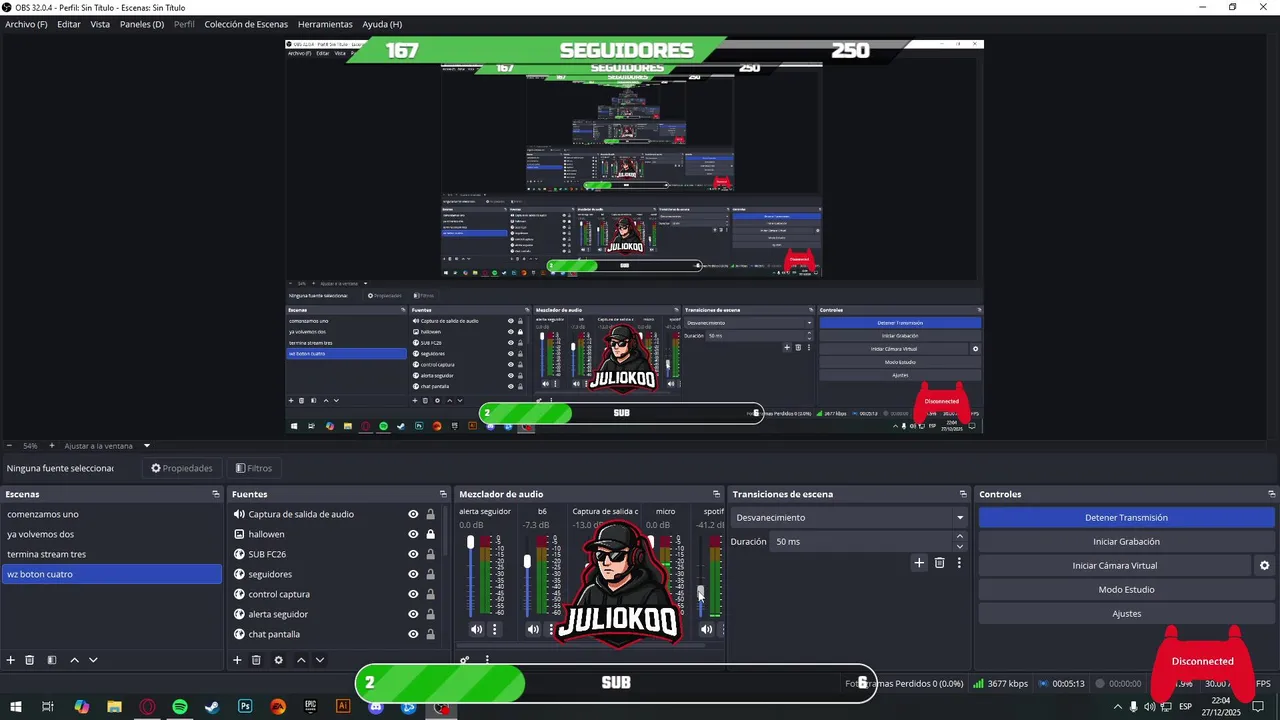The width and height of the screenshot is (1280, 720).
Task: Open audio mixer three-dot menu
Action: pyautogui.click(x=487, y=660)
